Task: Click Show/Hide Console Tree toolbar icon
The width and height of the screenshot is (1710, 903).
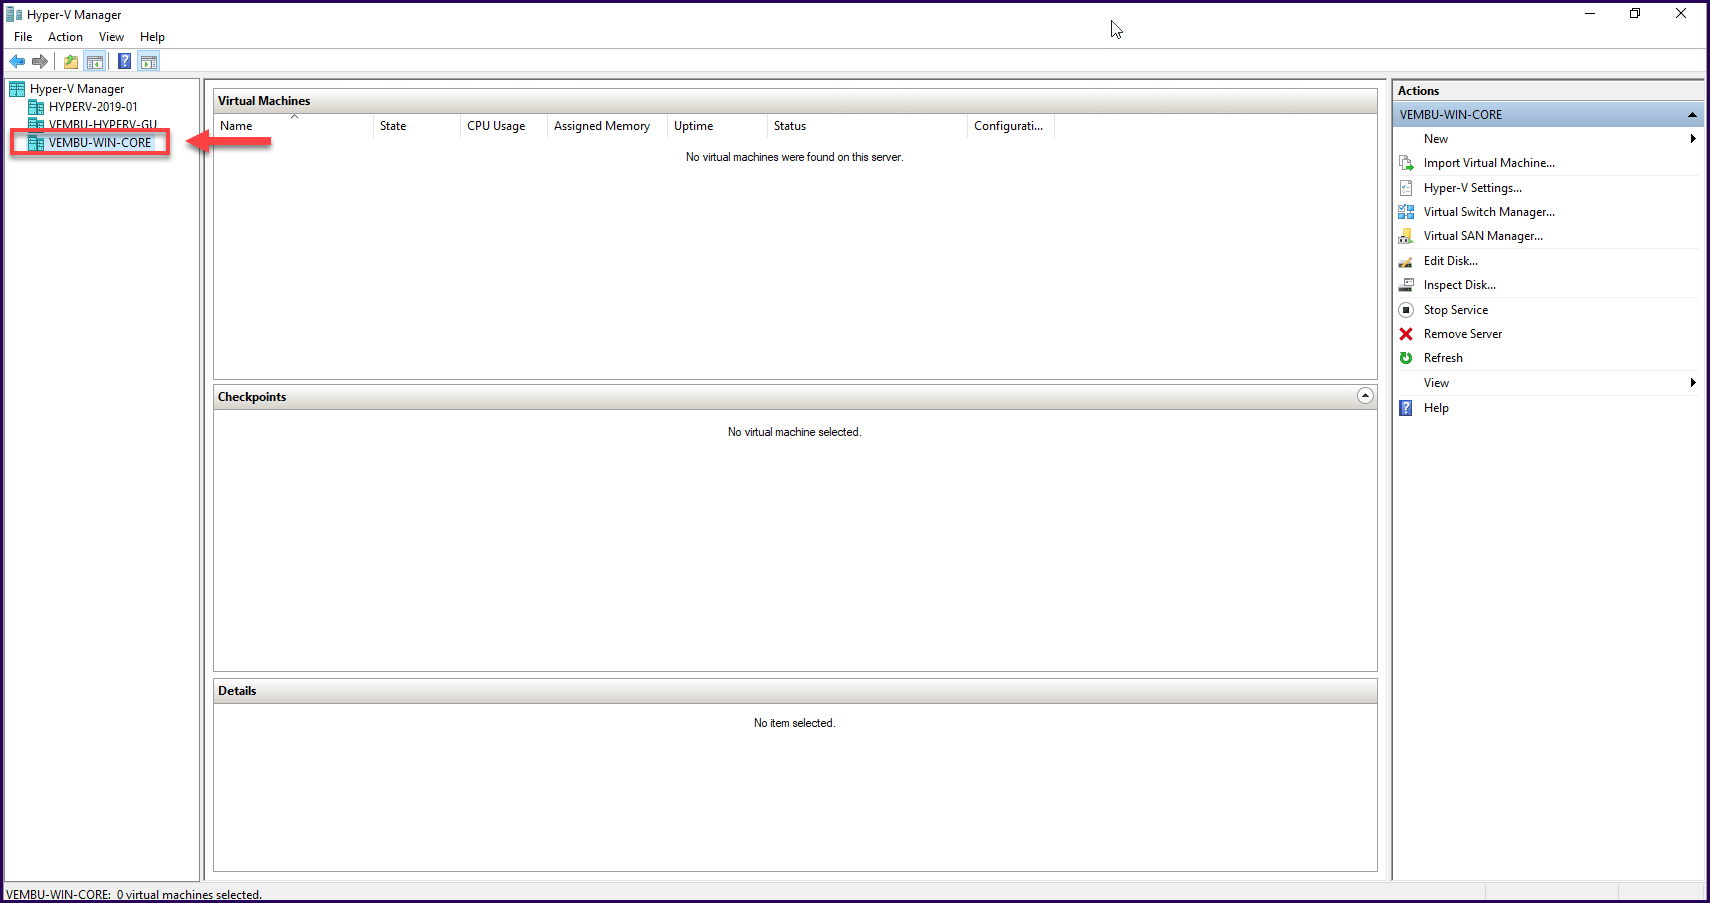Action: pos(95,62)
